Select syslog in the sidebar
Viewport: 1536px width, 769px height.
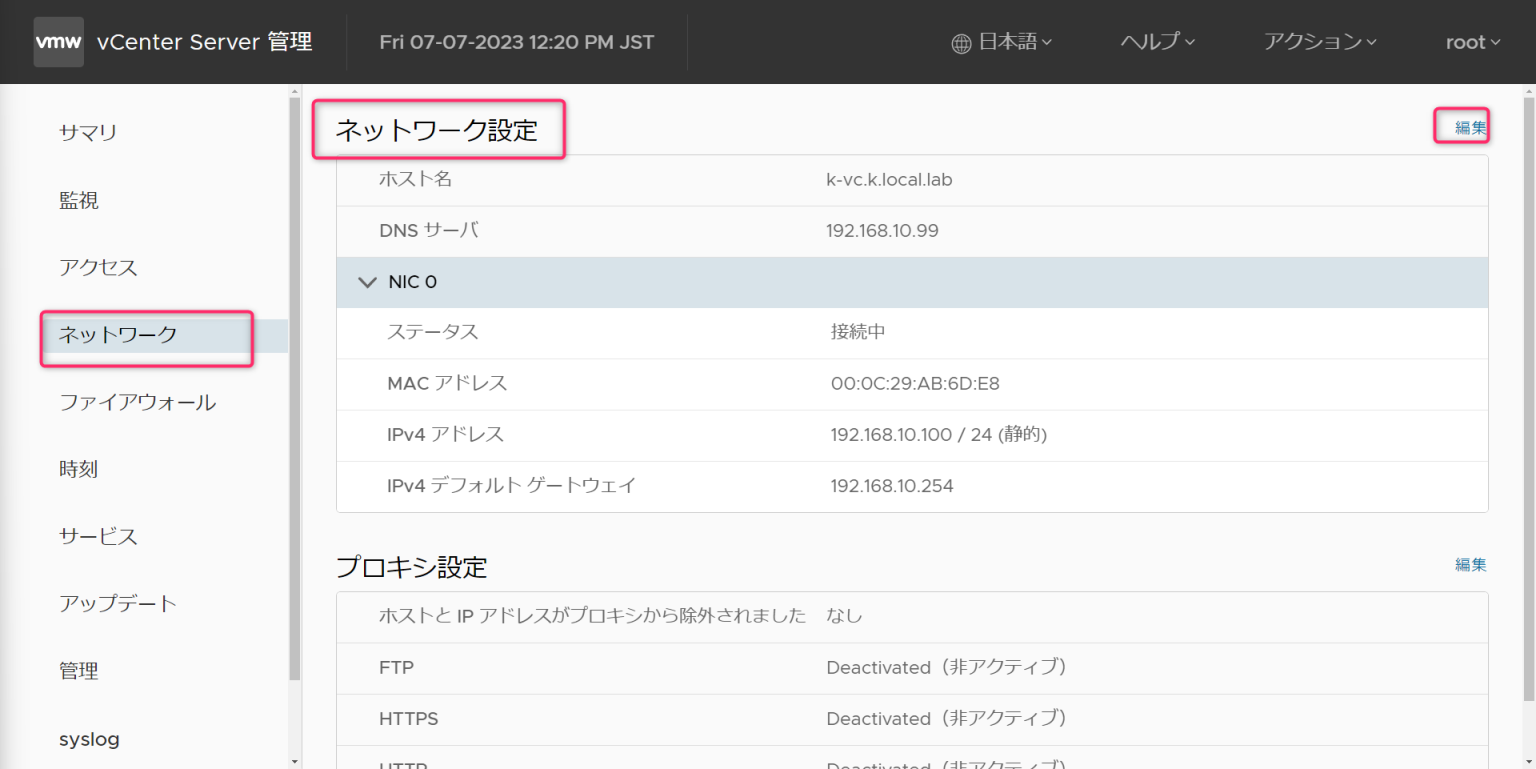(89, 738)
